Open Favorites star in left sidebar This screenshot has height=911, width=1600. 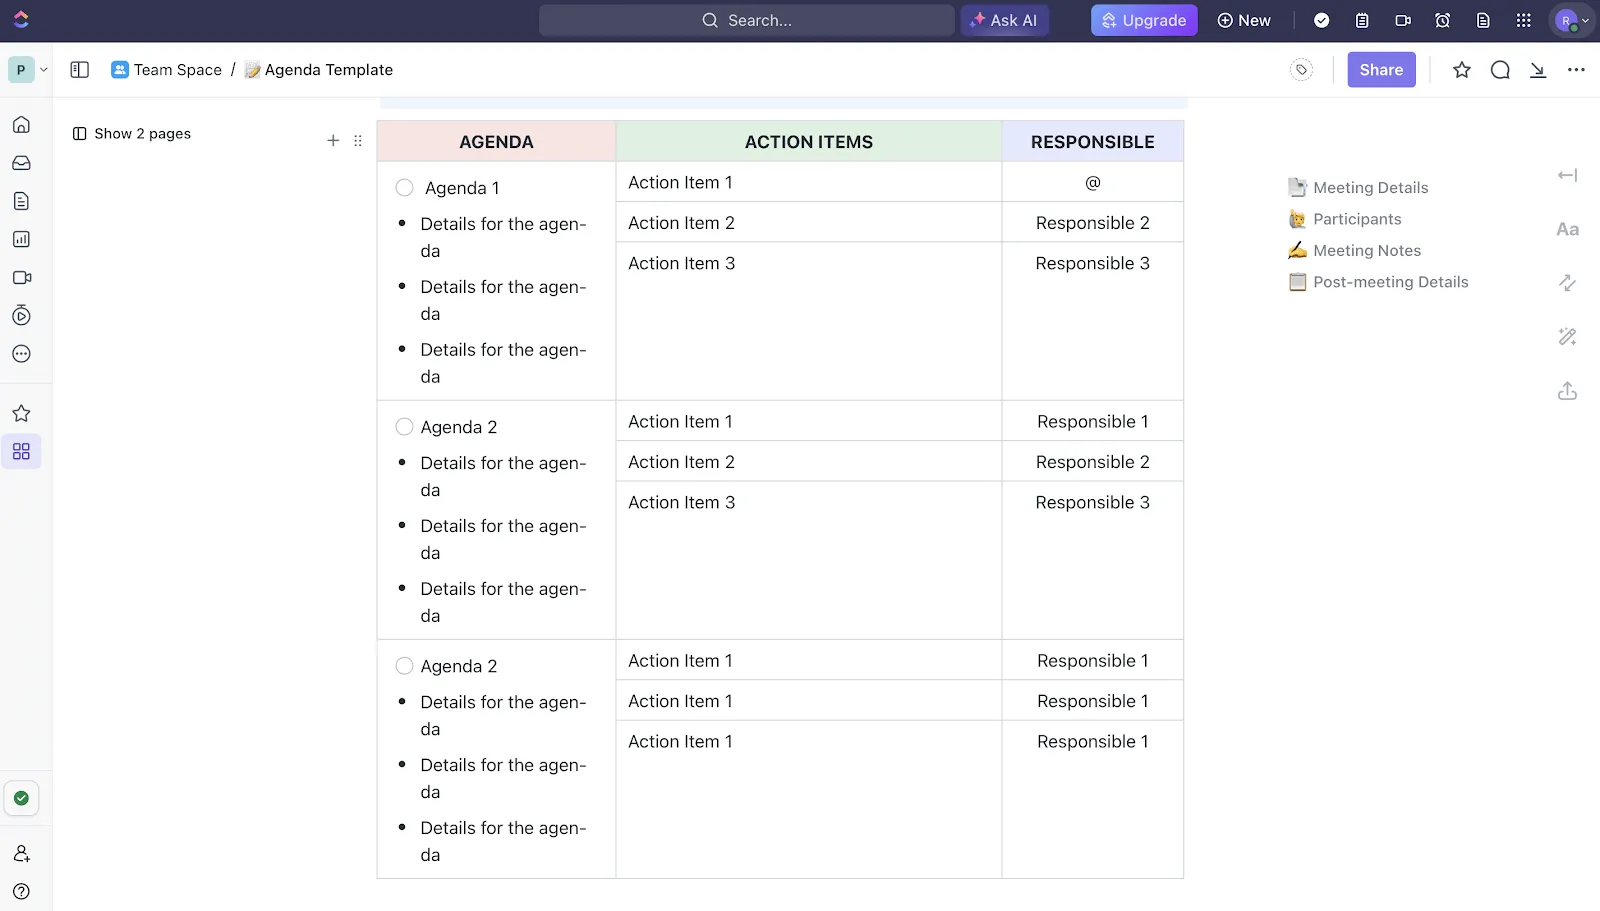(21, 413)
